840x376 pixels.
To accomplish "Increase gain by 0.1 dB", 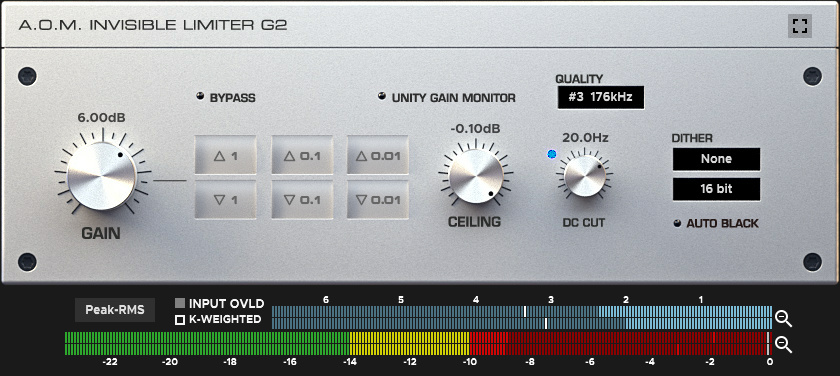I will click(x=302, y=155).
